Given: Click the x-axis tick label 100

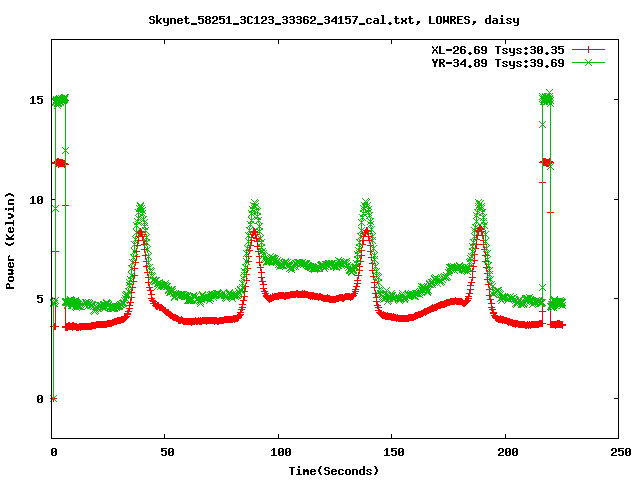Looking at the screenshot, I should (280, 452).
